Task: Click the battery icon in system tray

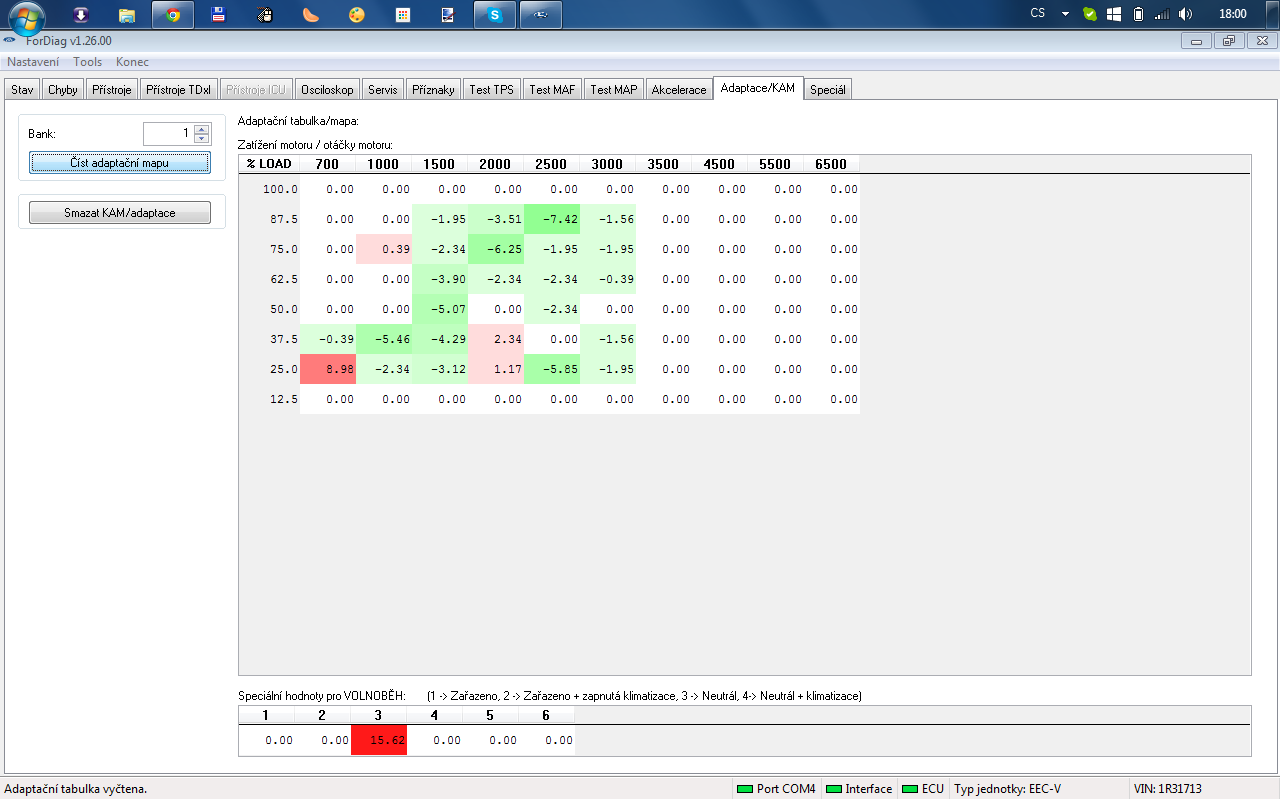Action: coord(1138,14)
